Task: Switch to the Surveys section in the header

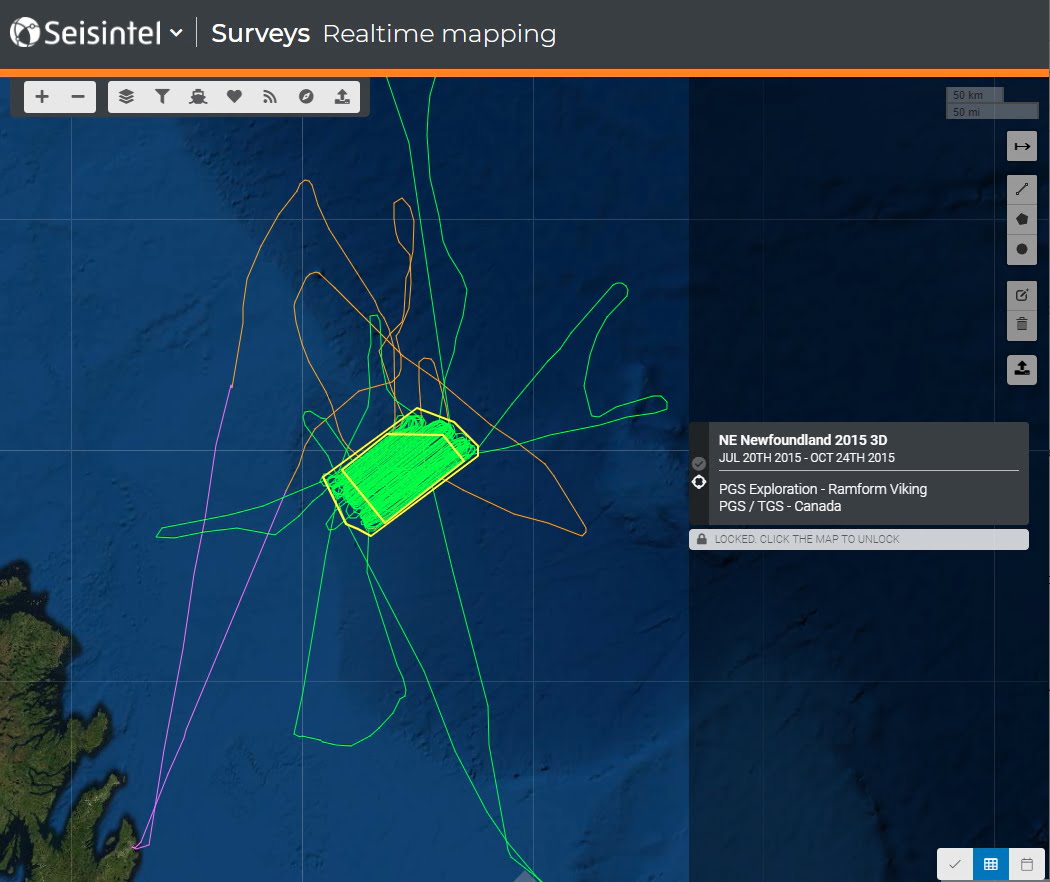Action: [x=260, y=33]
